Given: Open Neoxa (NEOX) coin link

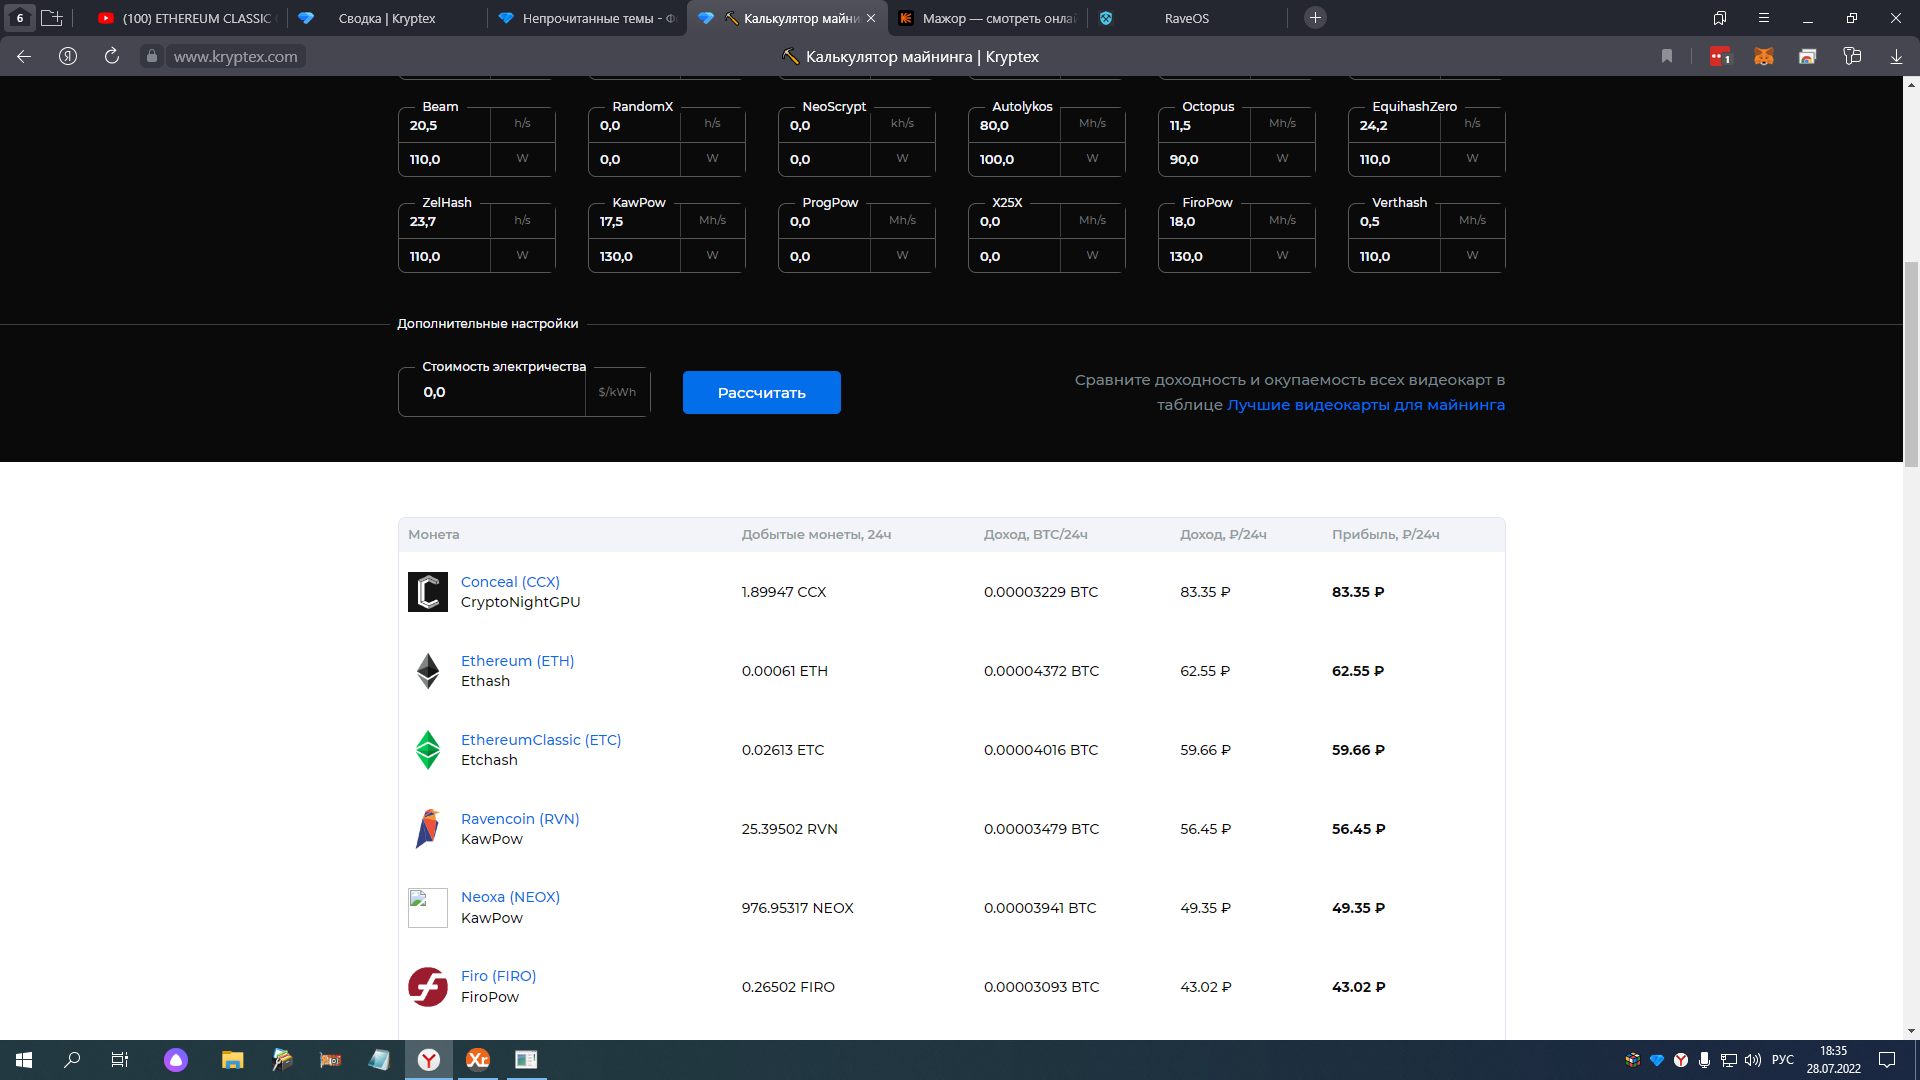Looking at the screenshot, I should tap(510, 897).
